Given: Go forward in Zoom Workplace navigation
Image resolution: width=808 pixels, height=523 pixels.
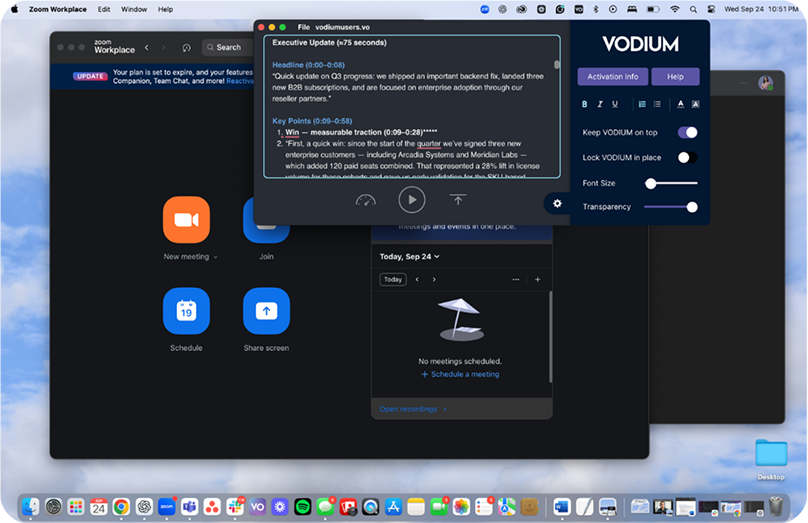Looking at the screenshot, I should (x=163, y=47).
